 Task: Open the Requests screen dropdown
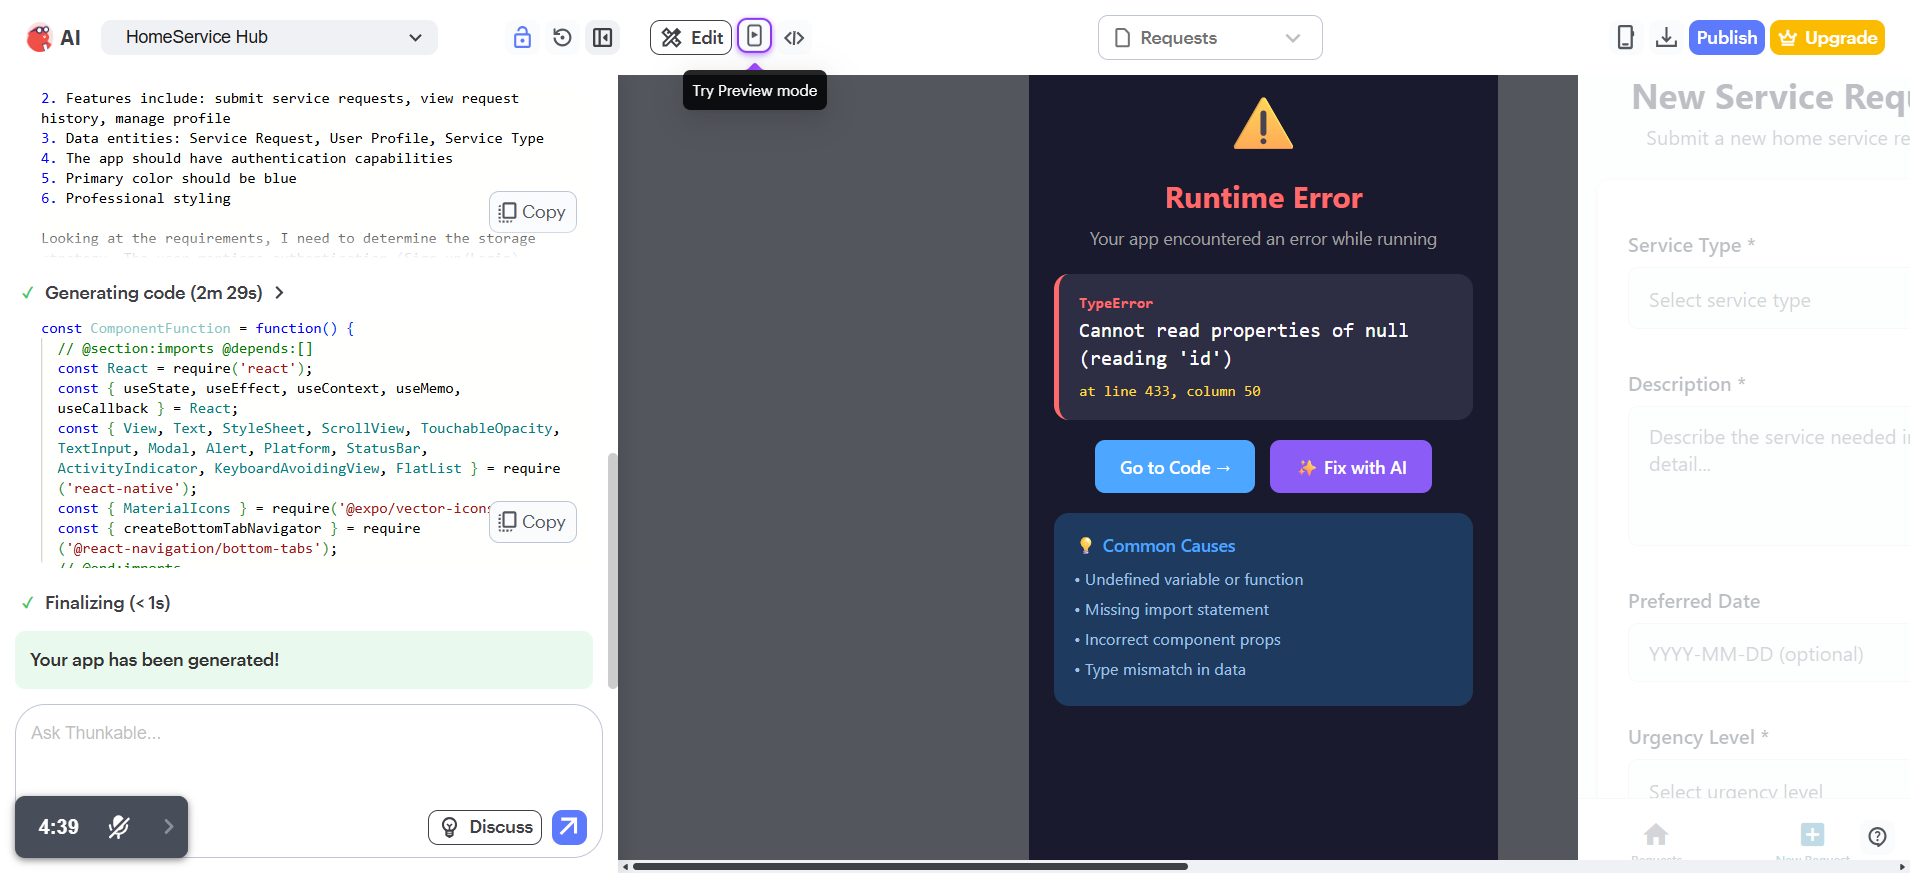pyautogui.click(x=1210, y=38)
